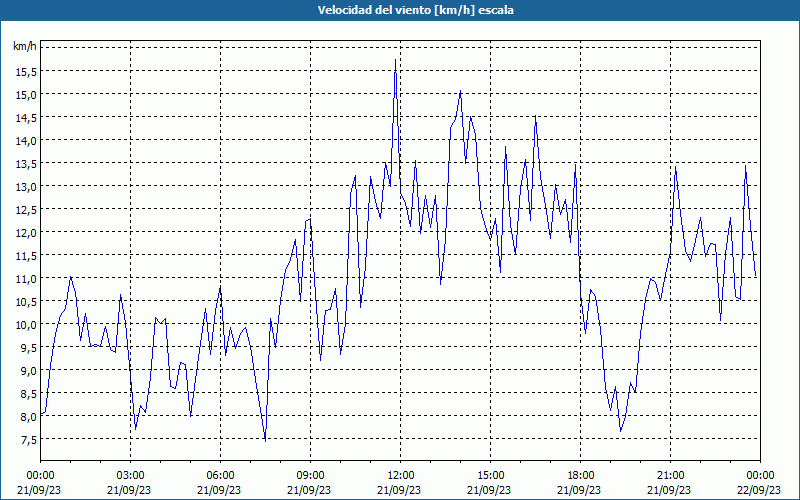
Task: Click the 18:00 time axis label
Action: point(581,476)
